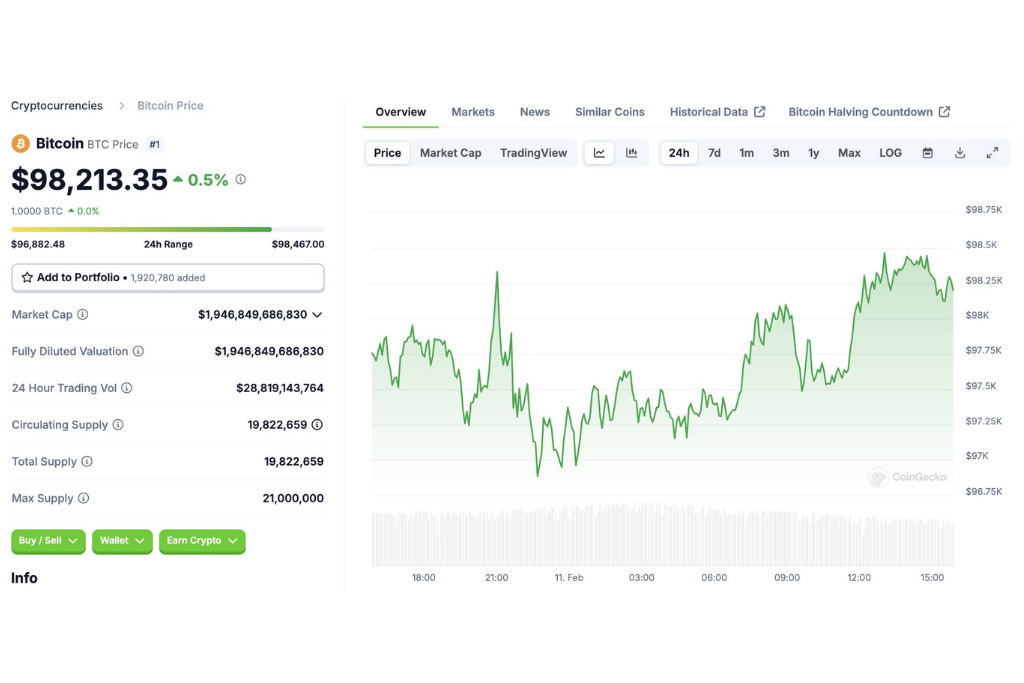Switch to the Markets tab
Viewport: 1024px width, 683px height.
(473, 112)
